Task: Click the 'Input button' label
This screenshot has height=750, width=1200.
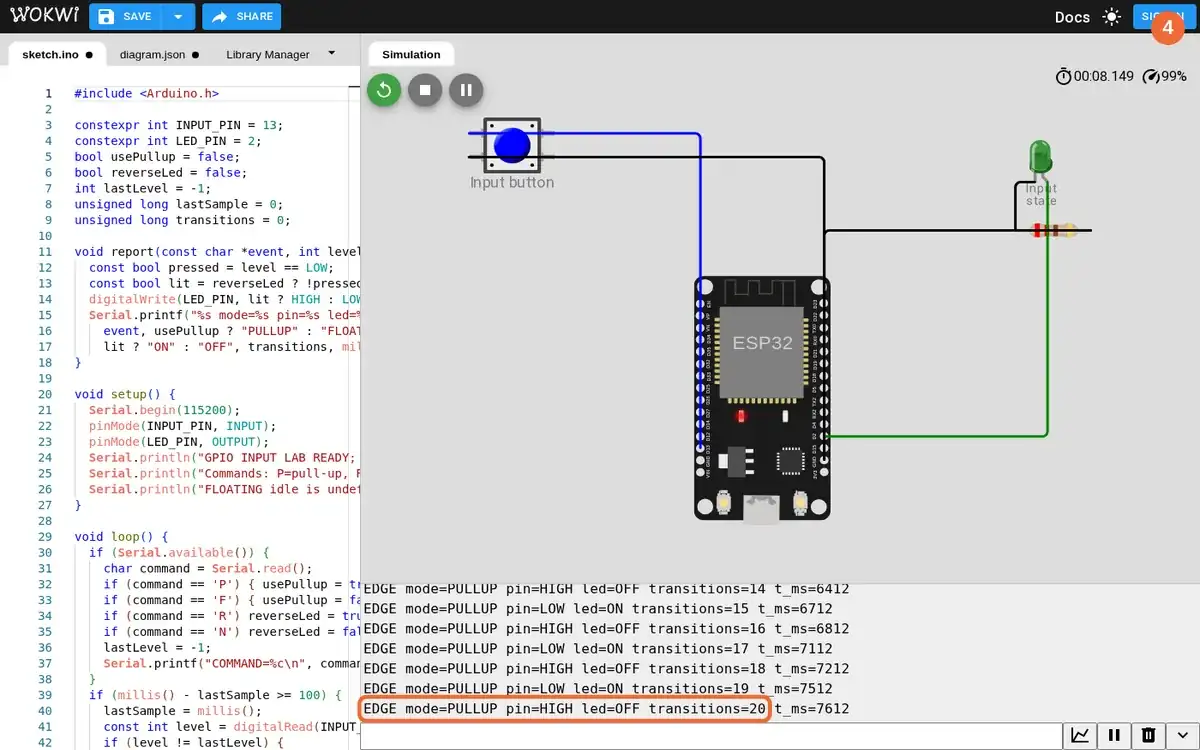Action: [512, 183]
